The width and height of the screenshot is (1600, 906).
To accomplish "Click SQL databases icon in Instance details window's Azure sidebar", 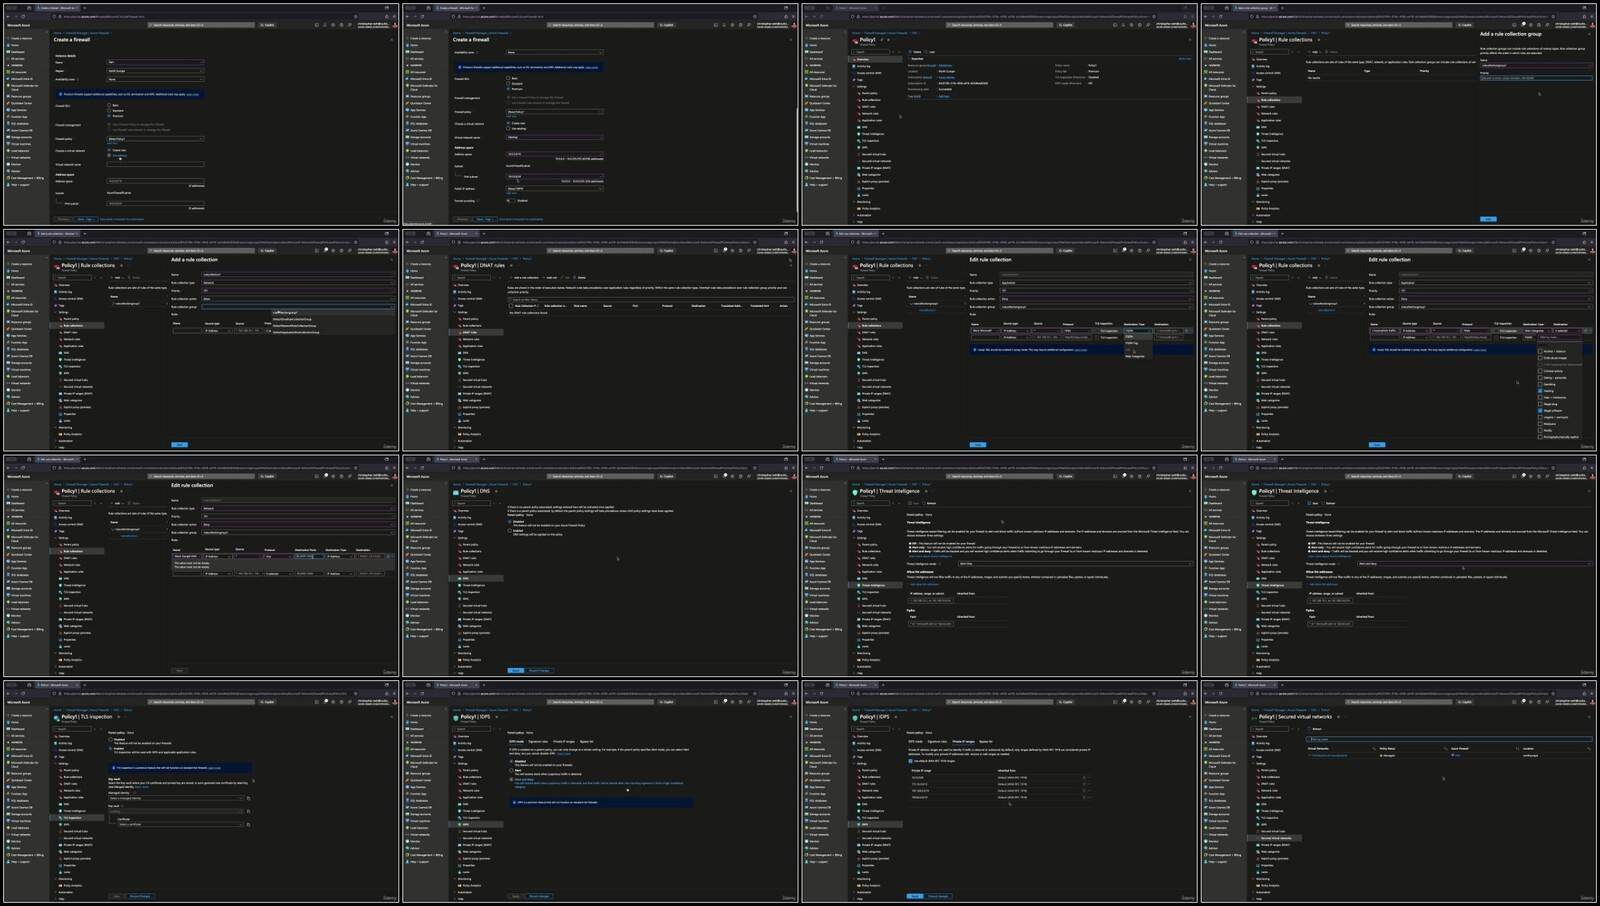I will [x=8, y=123].
